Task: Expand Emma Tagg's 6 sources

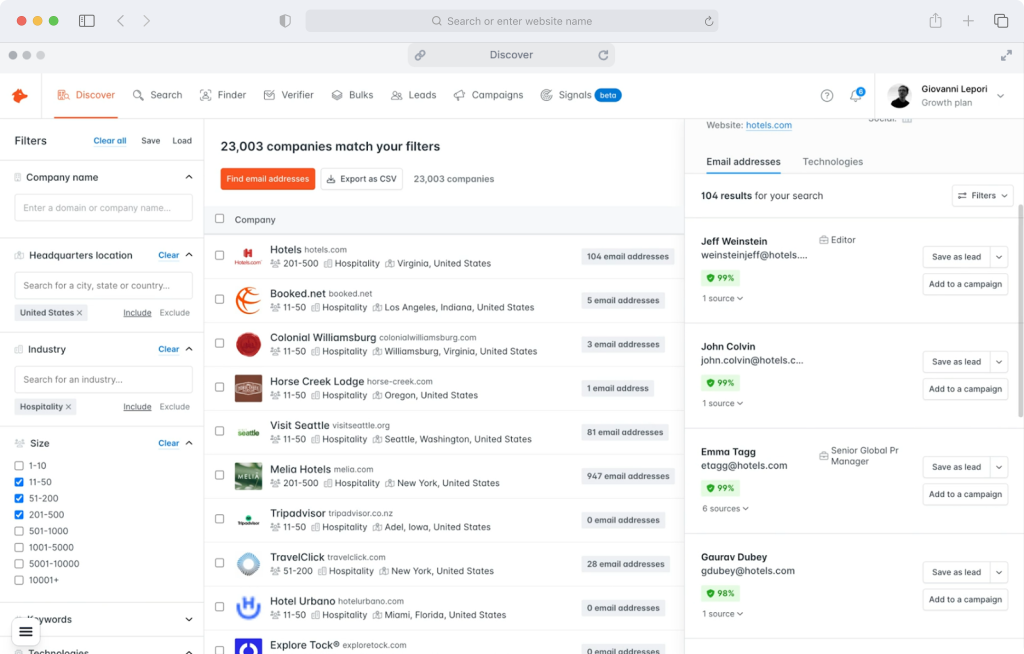Action: (x=725, y=508)
